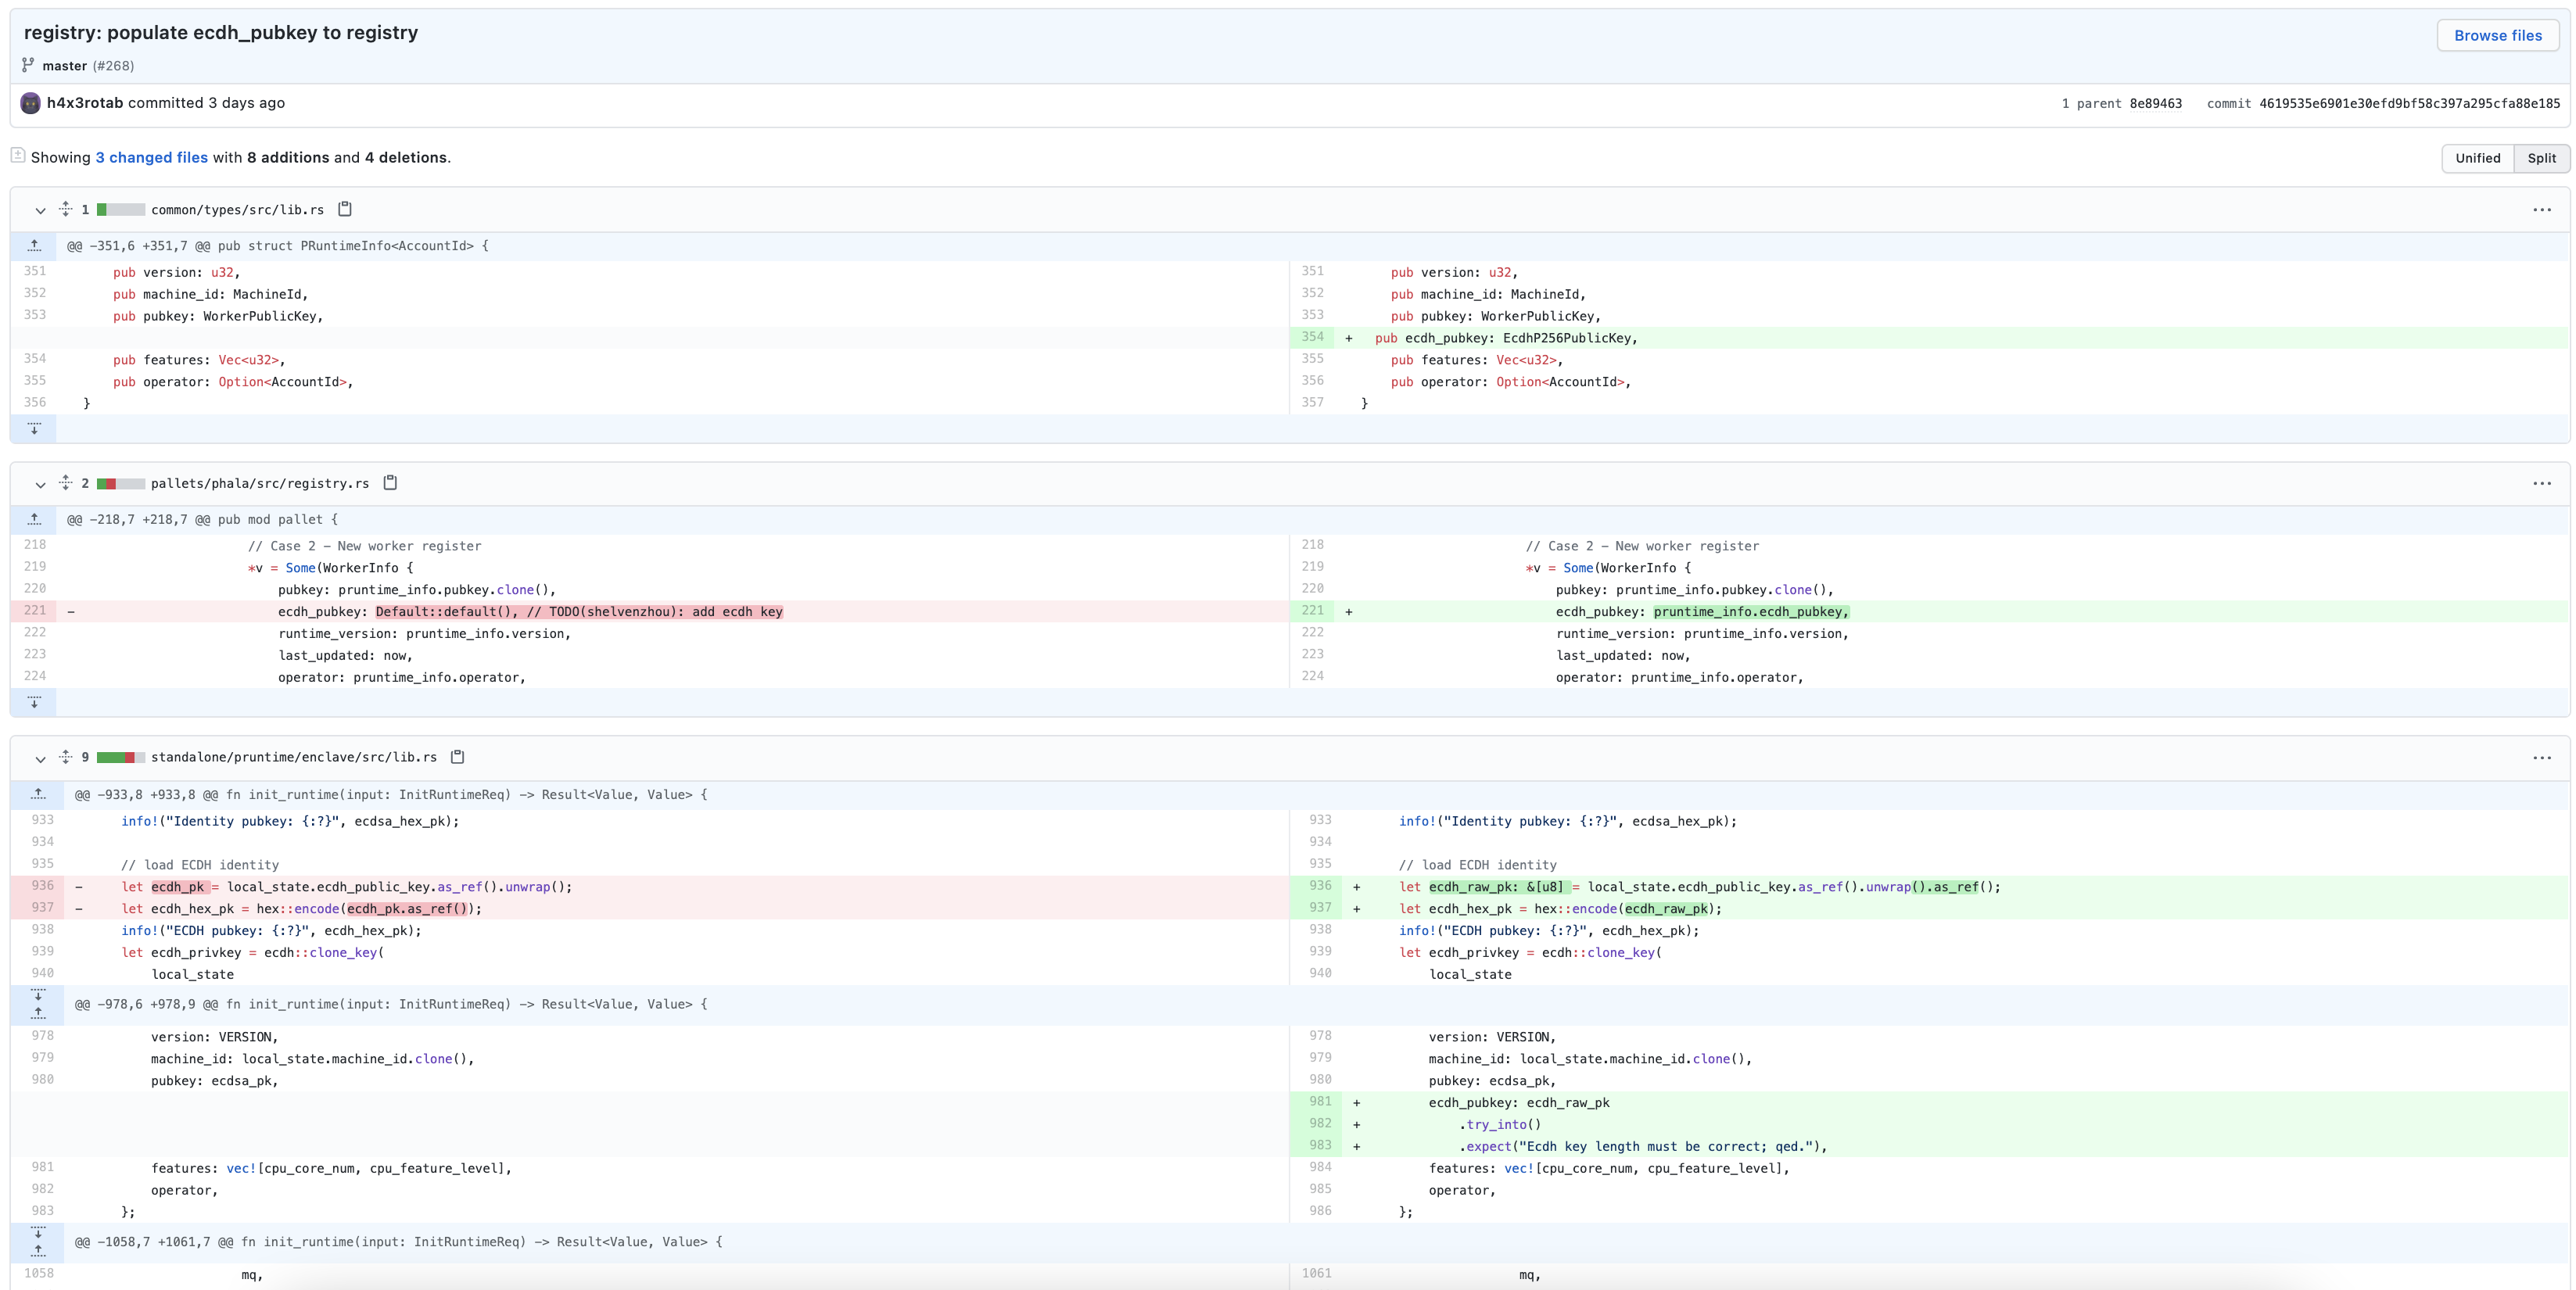
Task: Copy path of pallets/phala/src/registry.rs
Action: [390, 483]
